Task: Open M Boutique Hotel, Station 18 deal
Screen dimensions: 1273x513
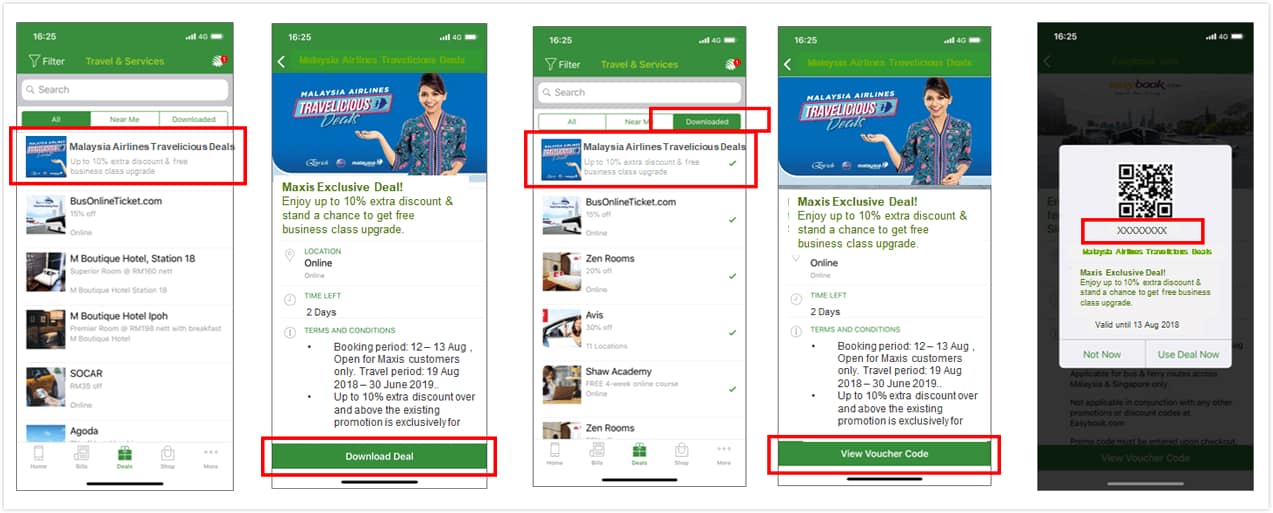Action: point(126,272)
